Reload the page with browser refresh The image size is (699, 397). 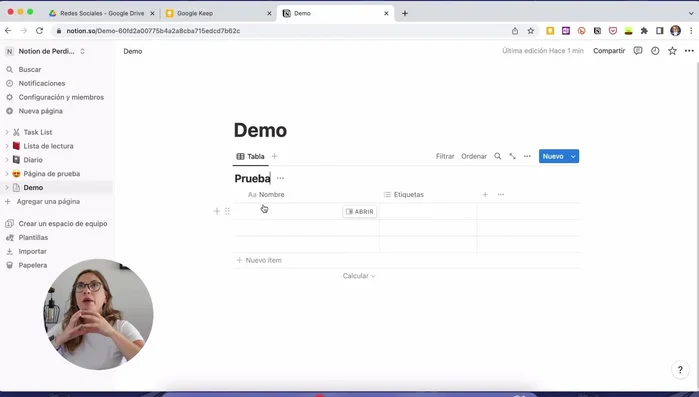pyautogui.click(x=39, y=31)
